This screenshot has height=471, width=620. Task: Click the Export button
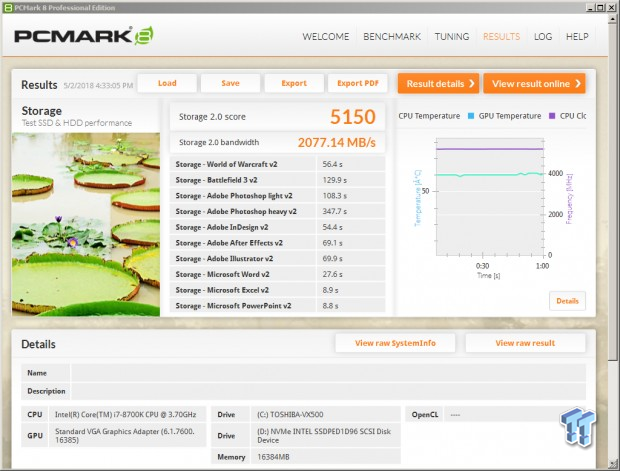[x=294, y=83]
